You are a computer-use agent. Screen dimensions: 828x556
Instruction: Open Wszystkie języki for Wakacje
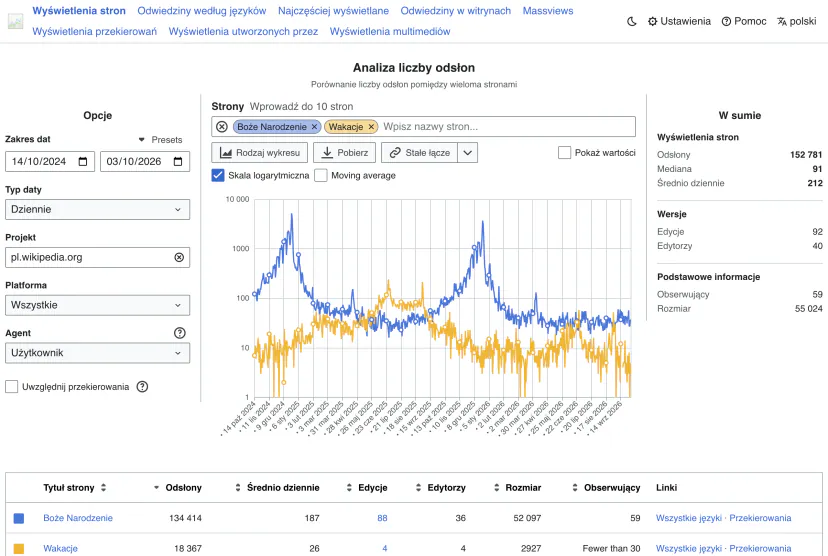pyautogui.click(x=689, y=548)
